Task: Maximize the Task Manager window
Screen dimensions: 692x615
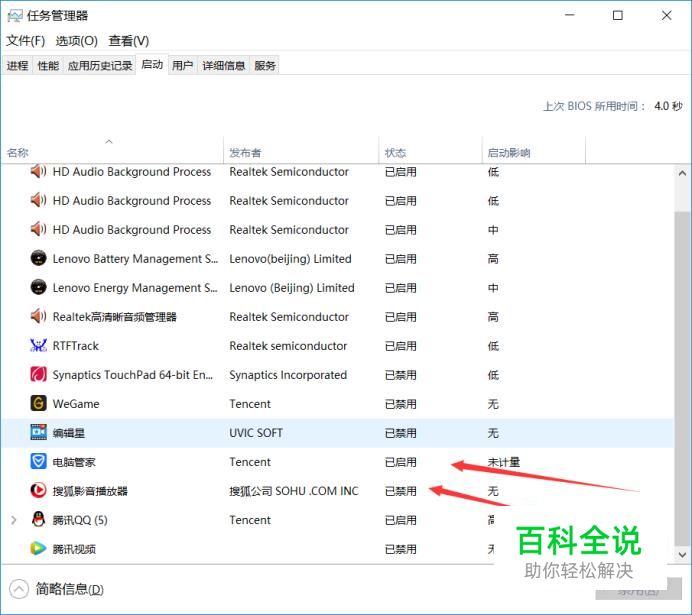Action: pyautogui.click(x=618, y=16)
